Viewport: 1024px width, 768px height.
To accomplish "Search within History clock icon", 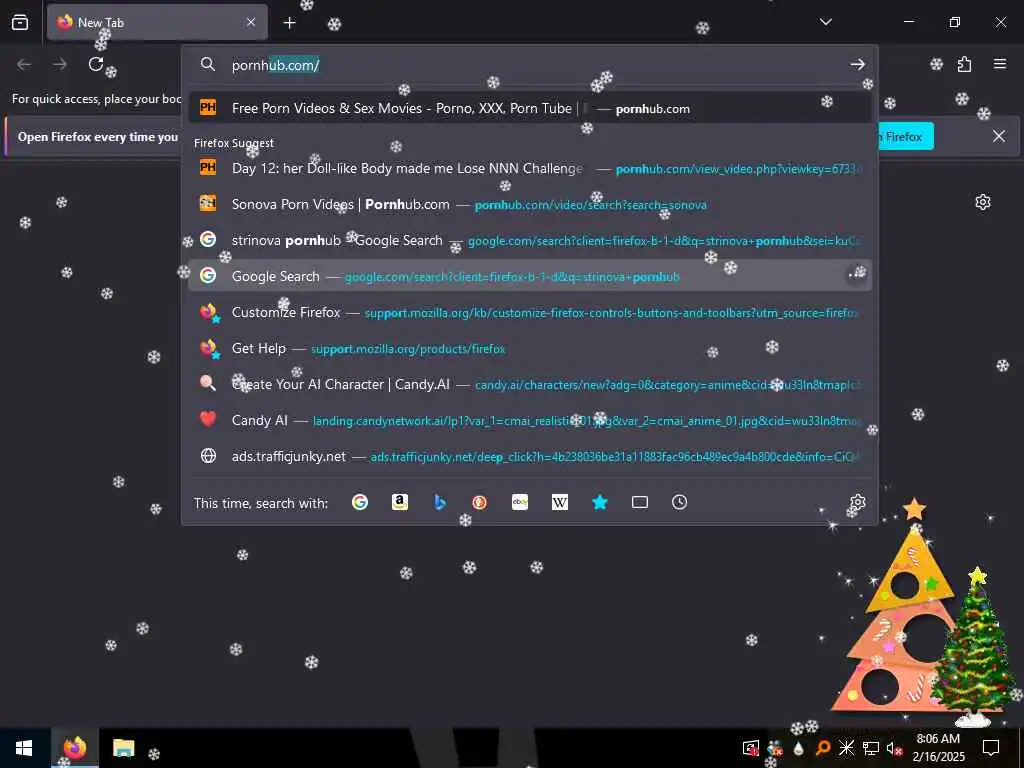I will (680, 502).
